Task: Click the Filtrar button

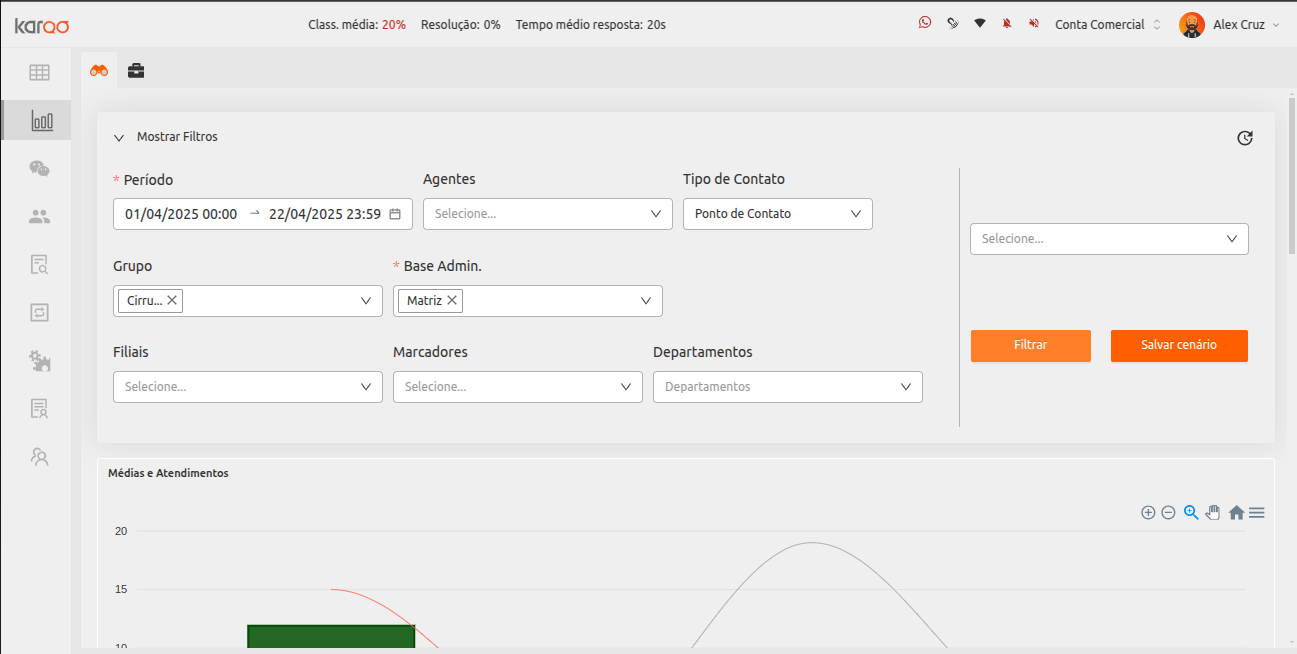Action: click(1031, 345)
